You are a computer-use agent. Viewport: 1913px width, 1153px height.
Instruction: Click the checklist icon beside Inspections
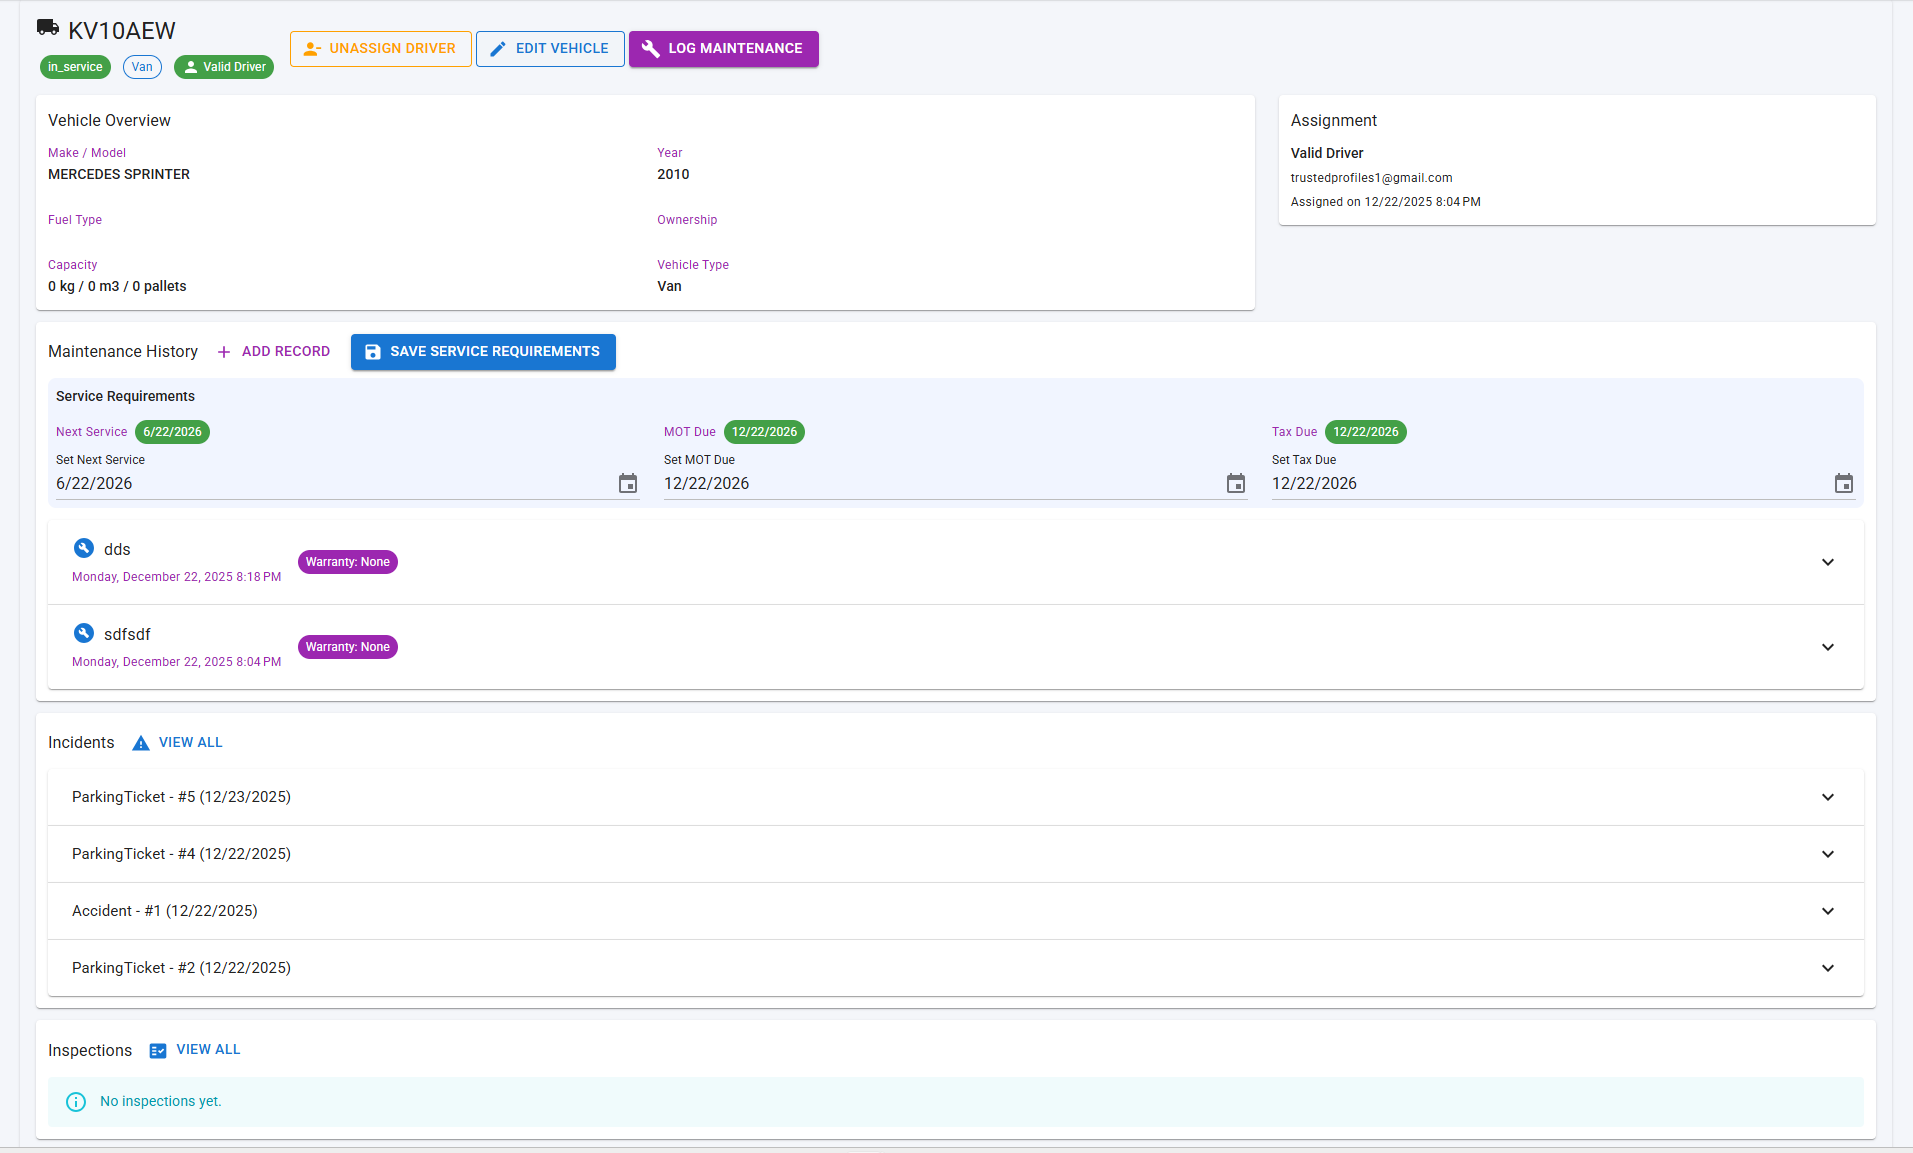pos(157,1050)
